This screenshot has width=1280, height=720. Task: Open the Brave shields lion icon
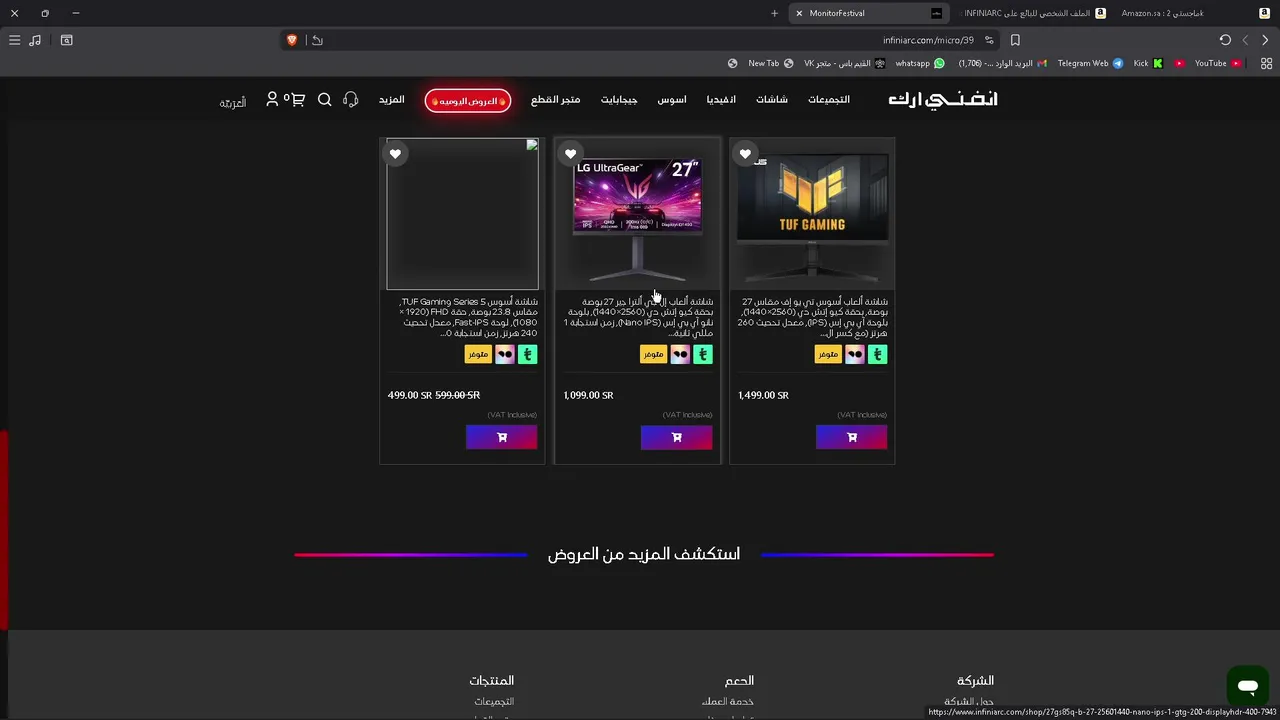point(292,40)
